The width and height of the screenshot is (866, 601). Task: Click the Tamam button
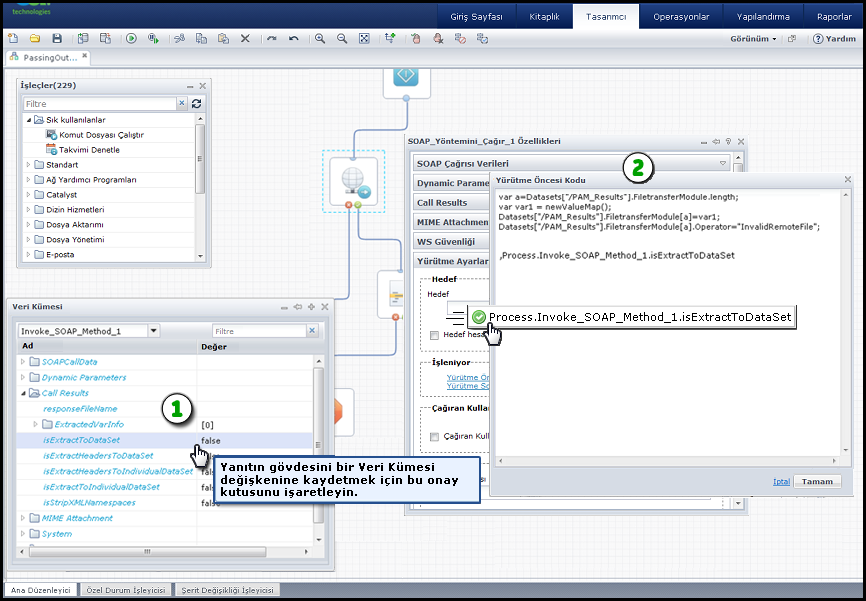click(817, 481)
